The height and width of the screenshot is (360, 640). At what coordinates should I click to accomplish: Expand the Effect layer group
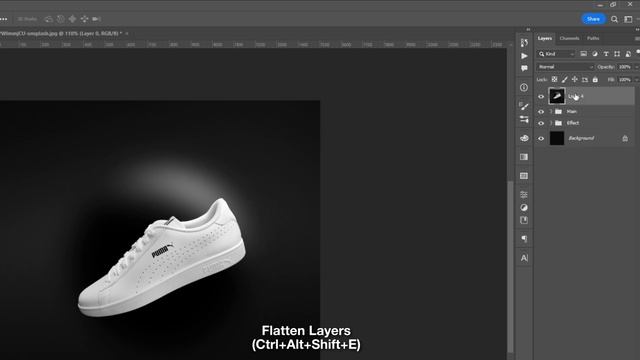[551, 123]
